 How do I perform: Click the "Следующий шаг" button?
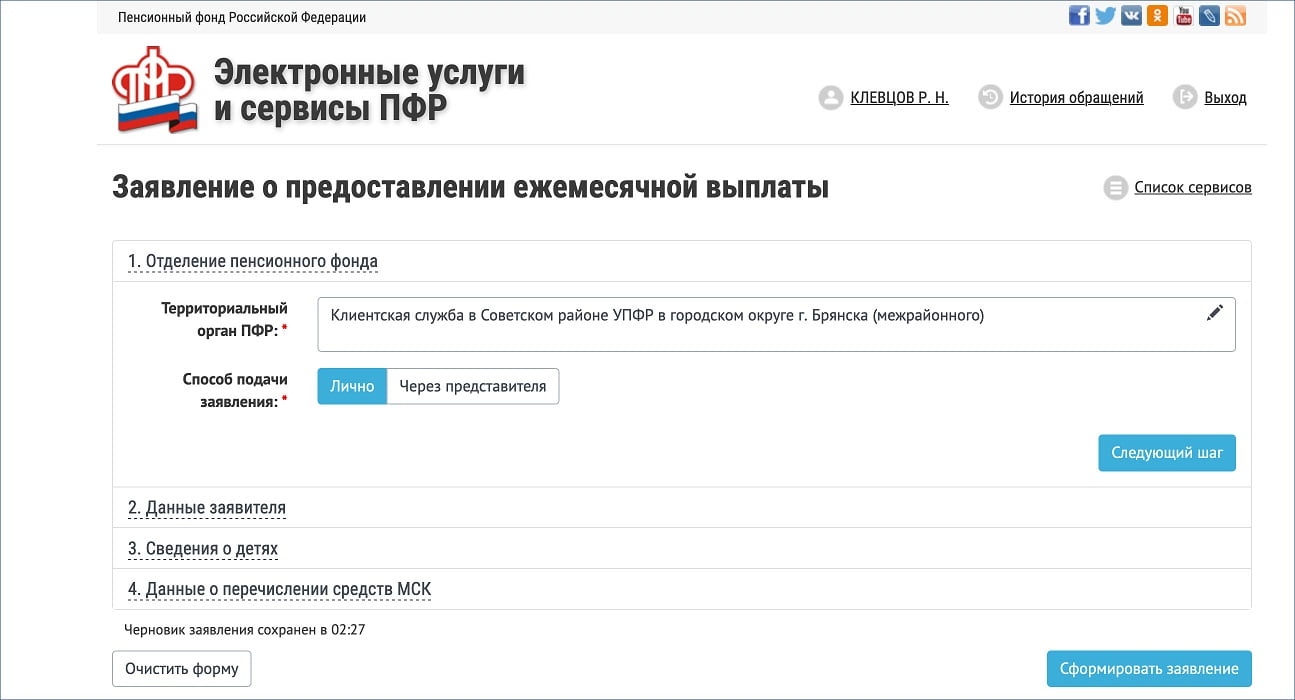pos(1166,453)
